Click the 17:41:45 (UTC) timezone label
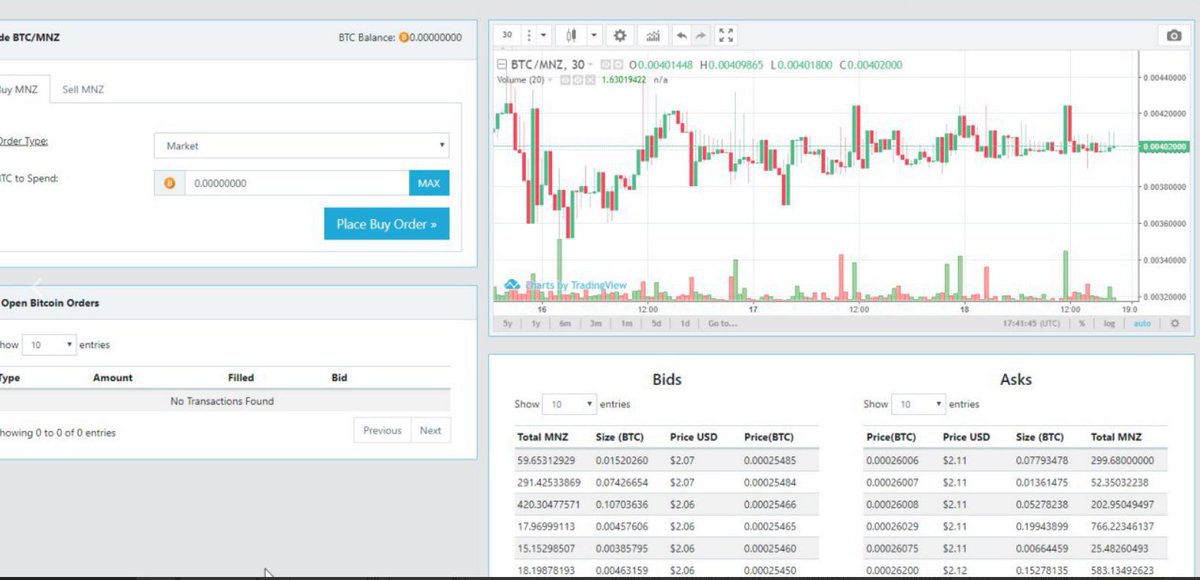 tap(1031, 324)
